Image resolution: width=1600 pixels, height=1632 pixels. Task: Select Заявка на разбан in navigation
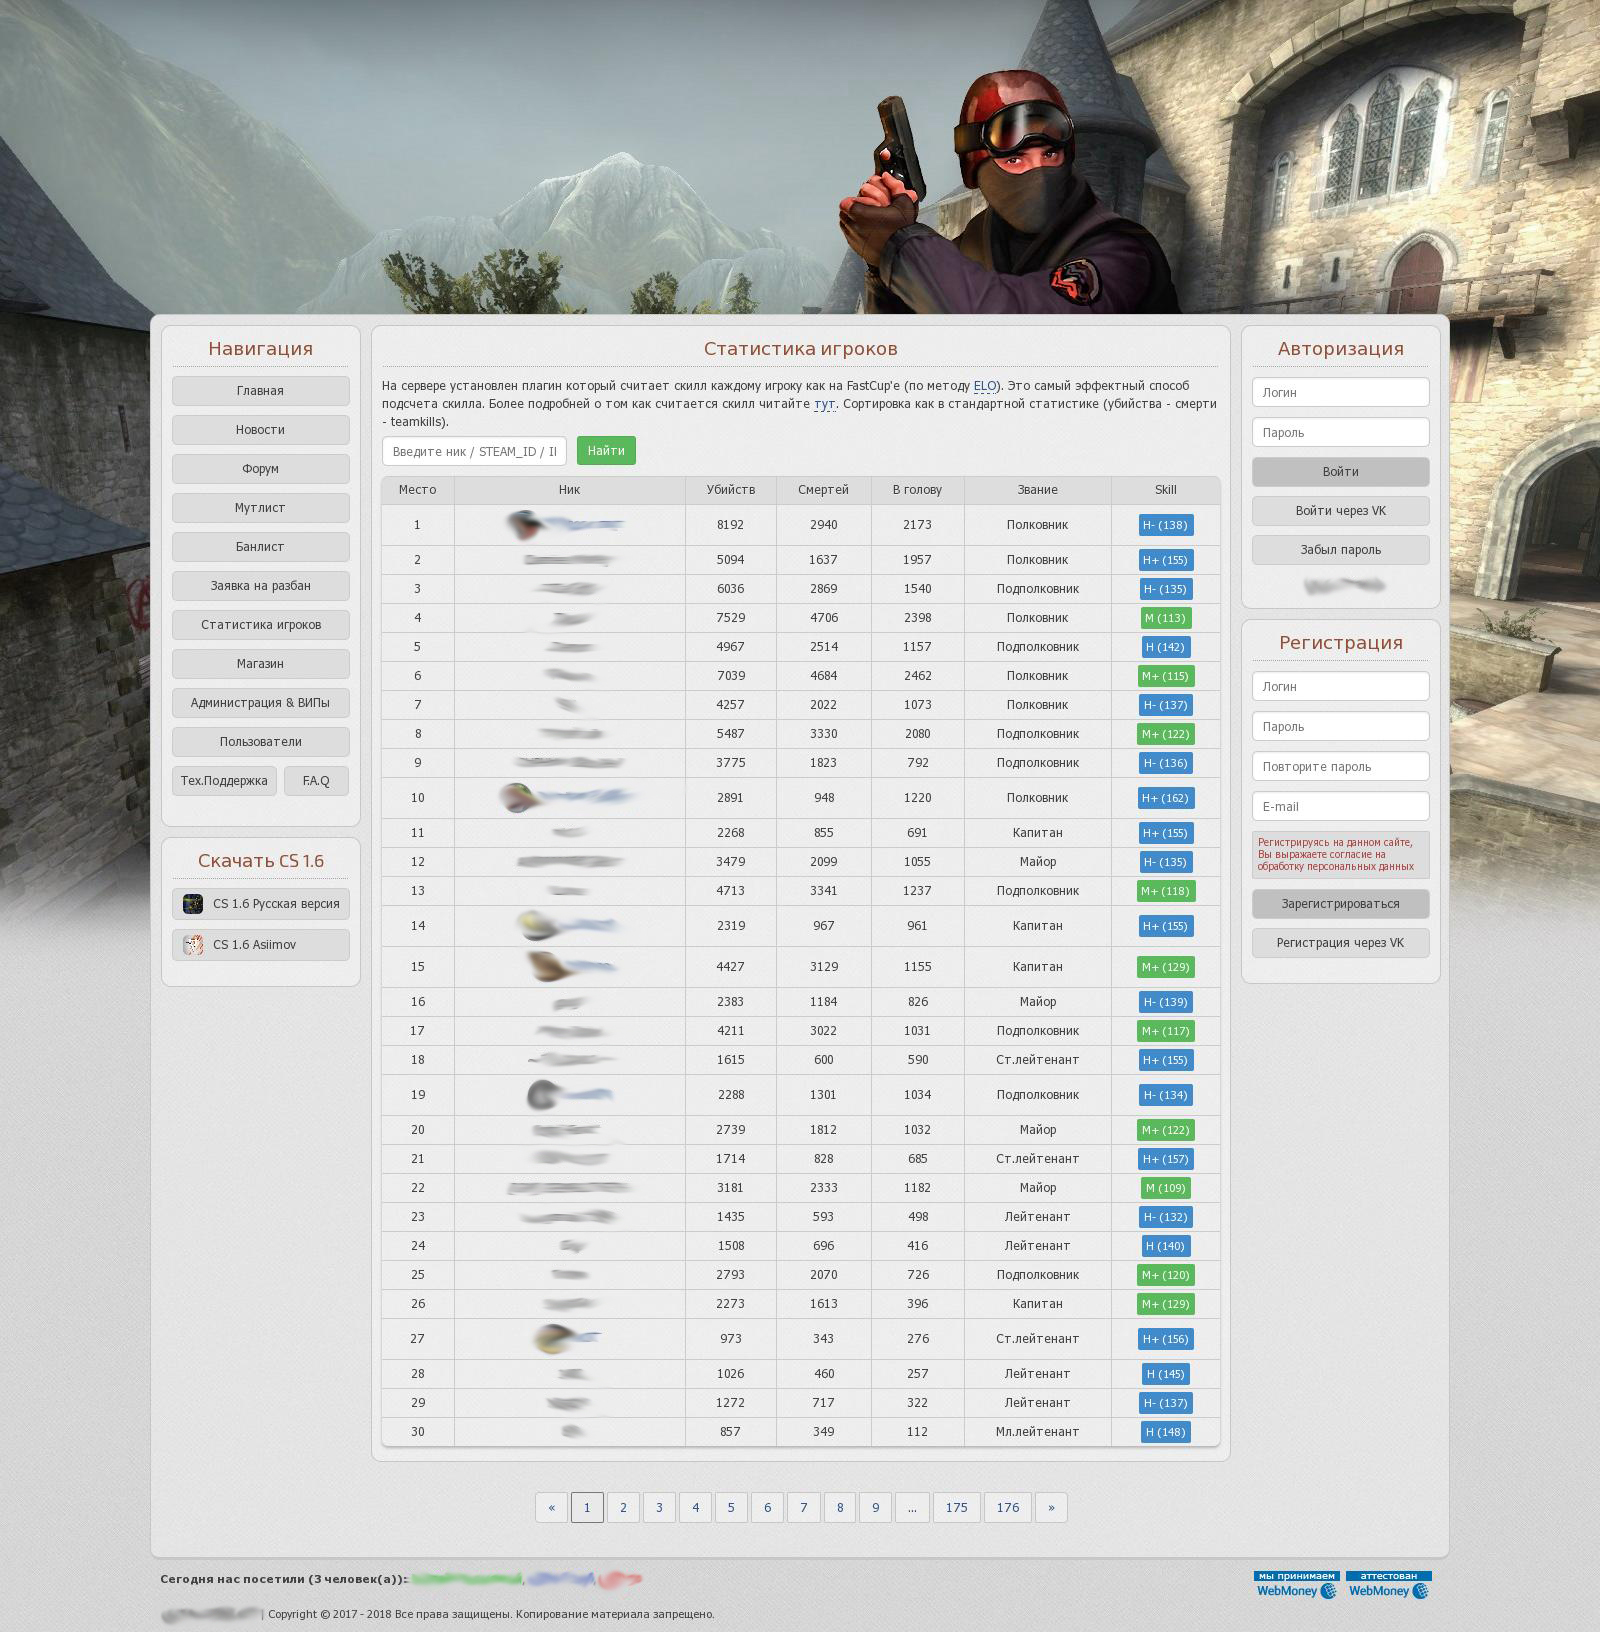point(261,586)
